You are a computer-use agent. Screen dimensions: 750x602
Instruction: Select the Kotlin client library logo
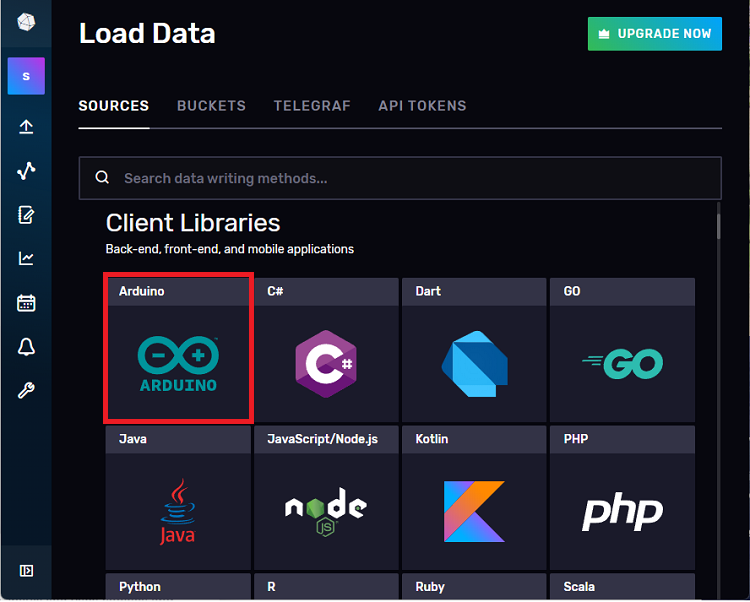coord(474,512)
